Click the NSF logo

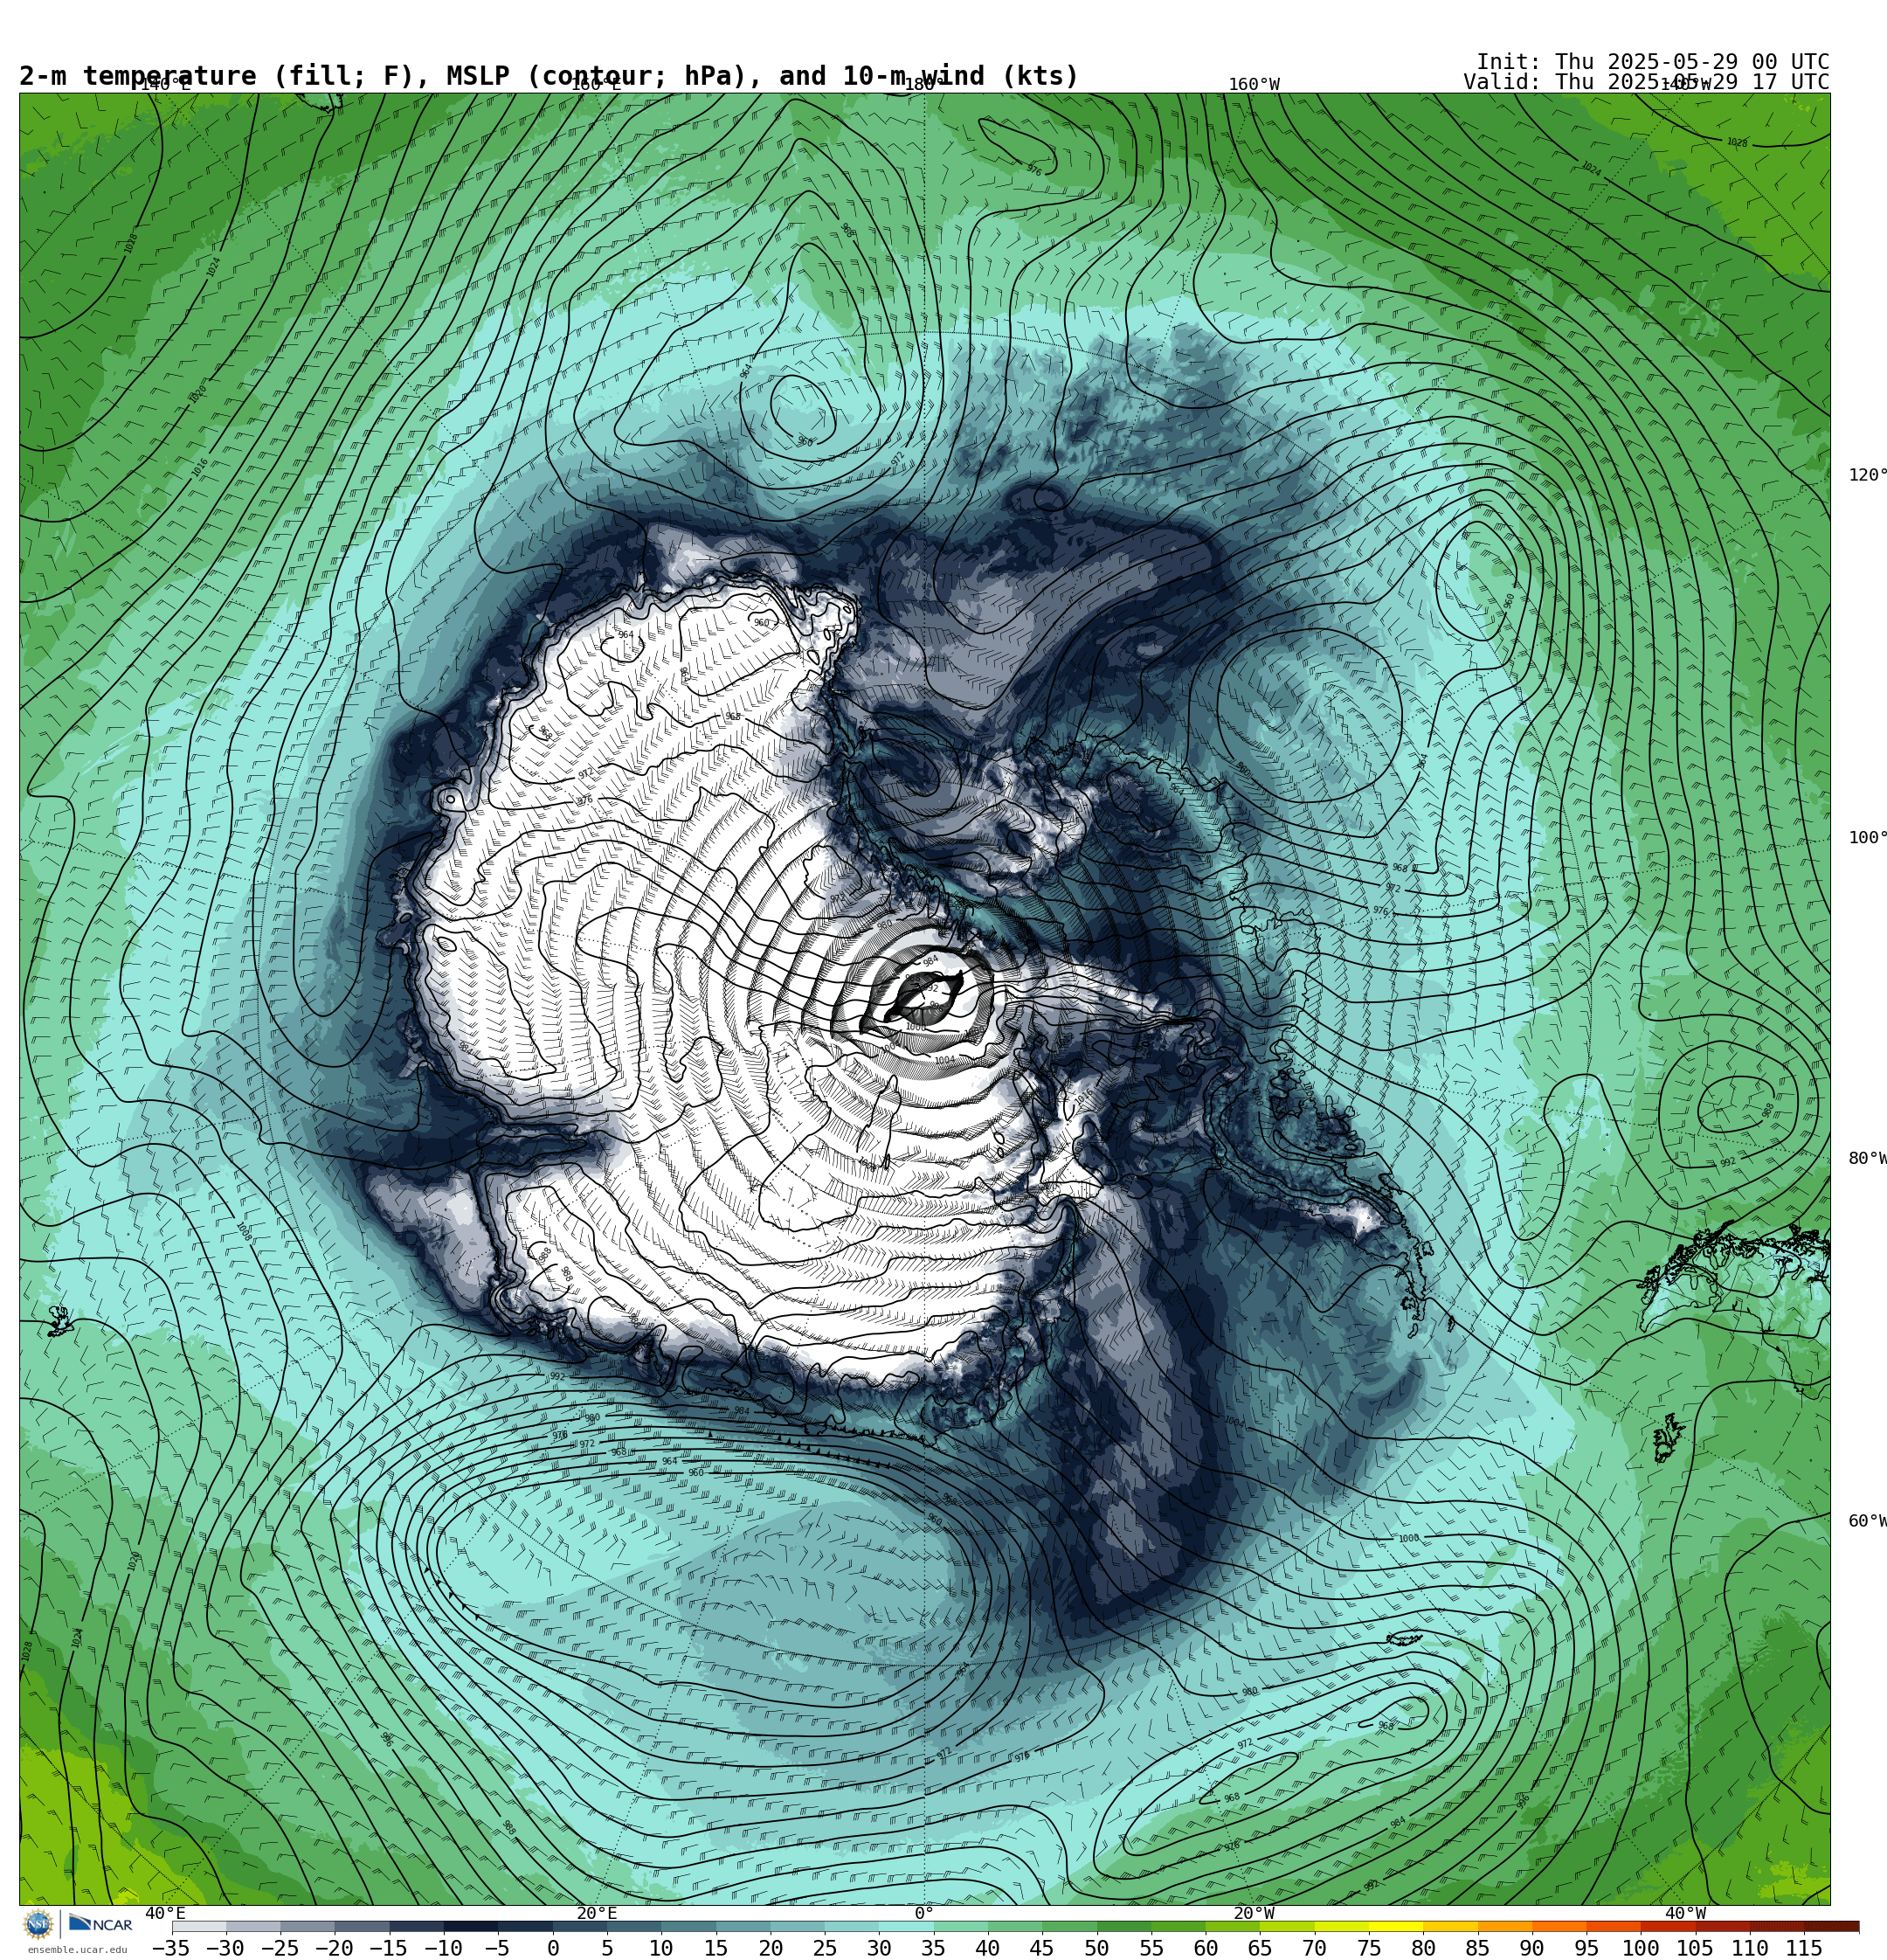click(x=37, y=1924)
